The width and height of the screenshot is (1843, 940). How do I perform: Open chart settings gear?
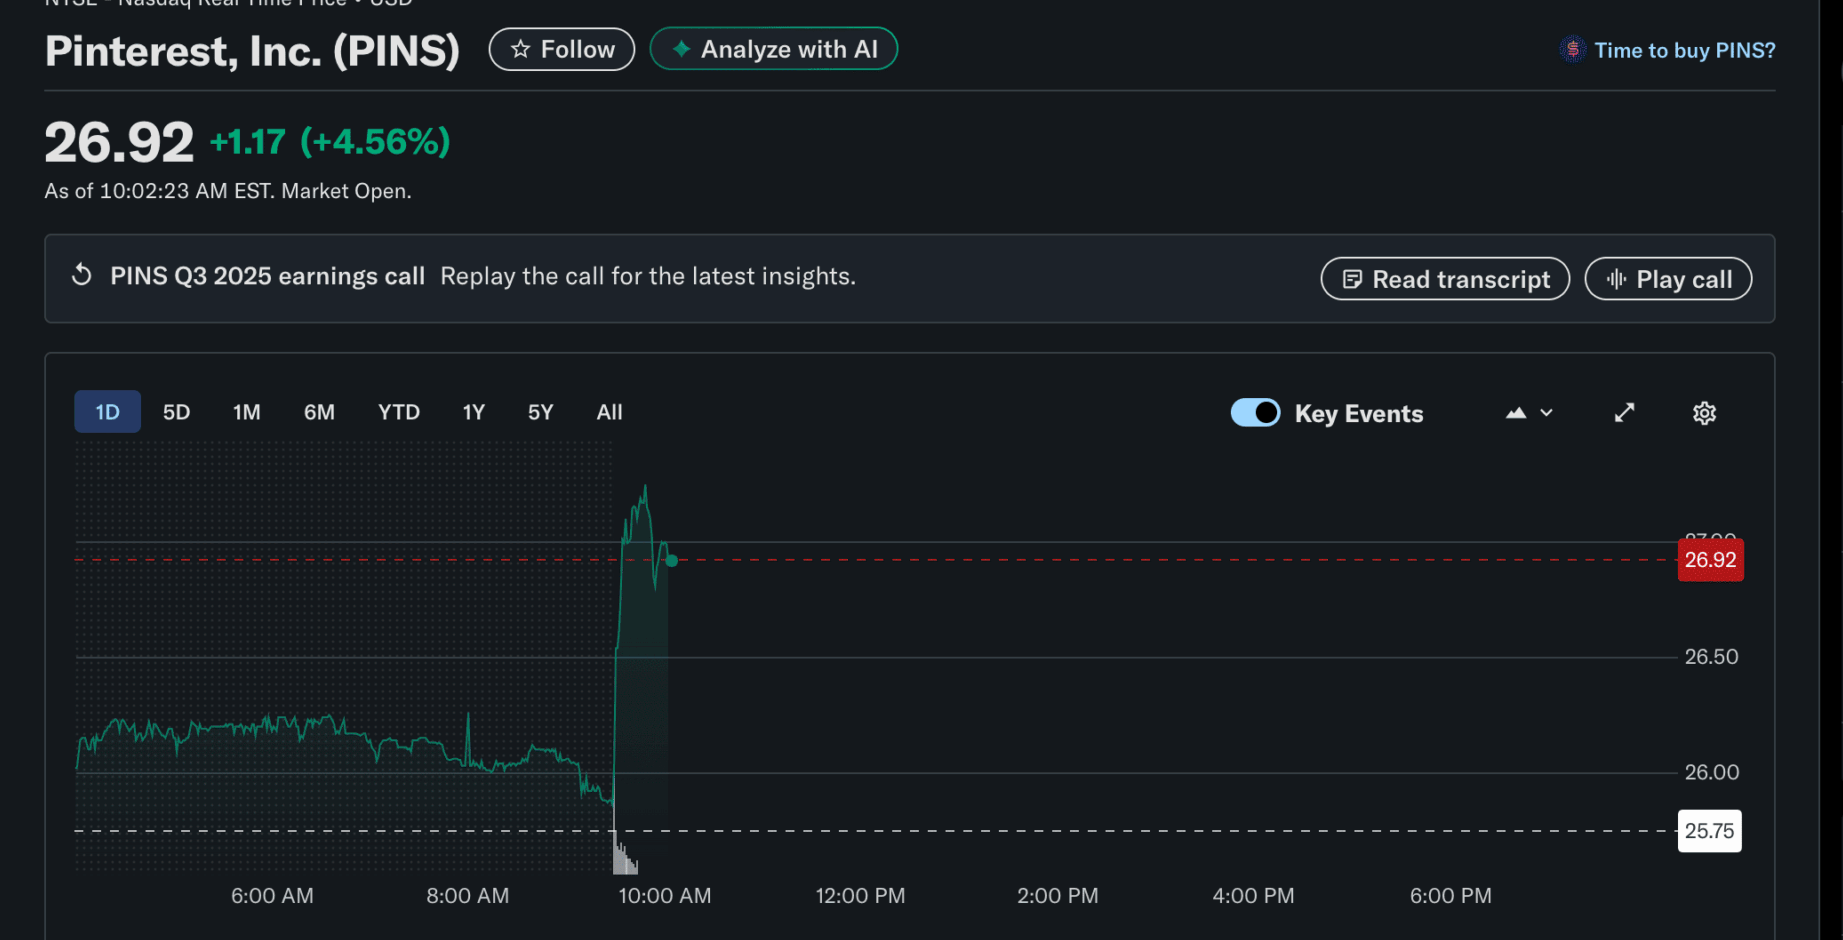(x=1704, y=413)
